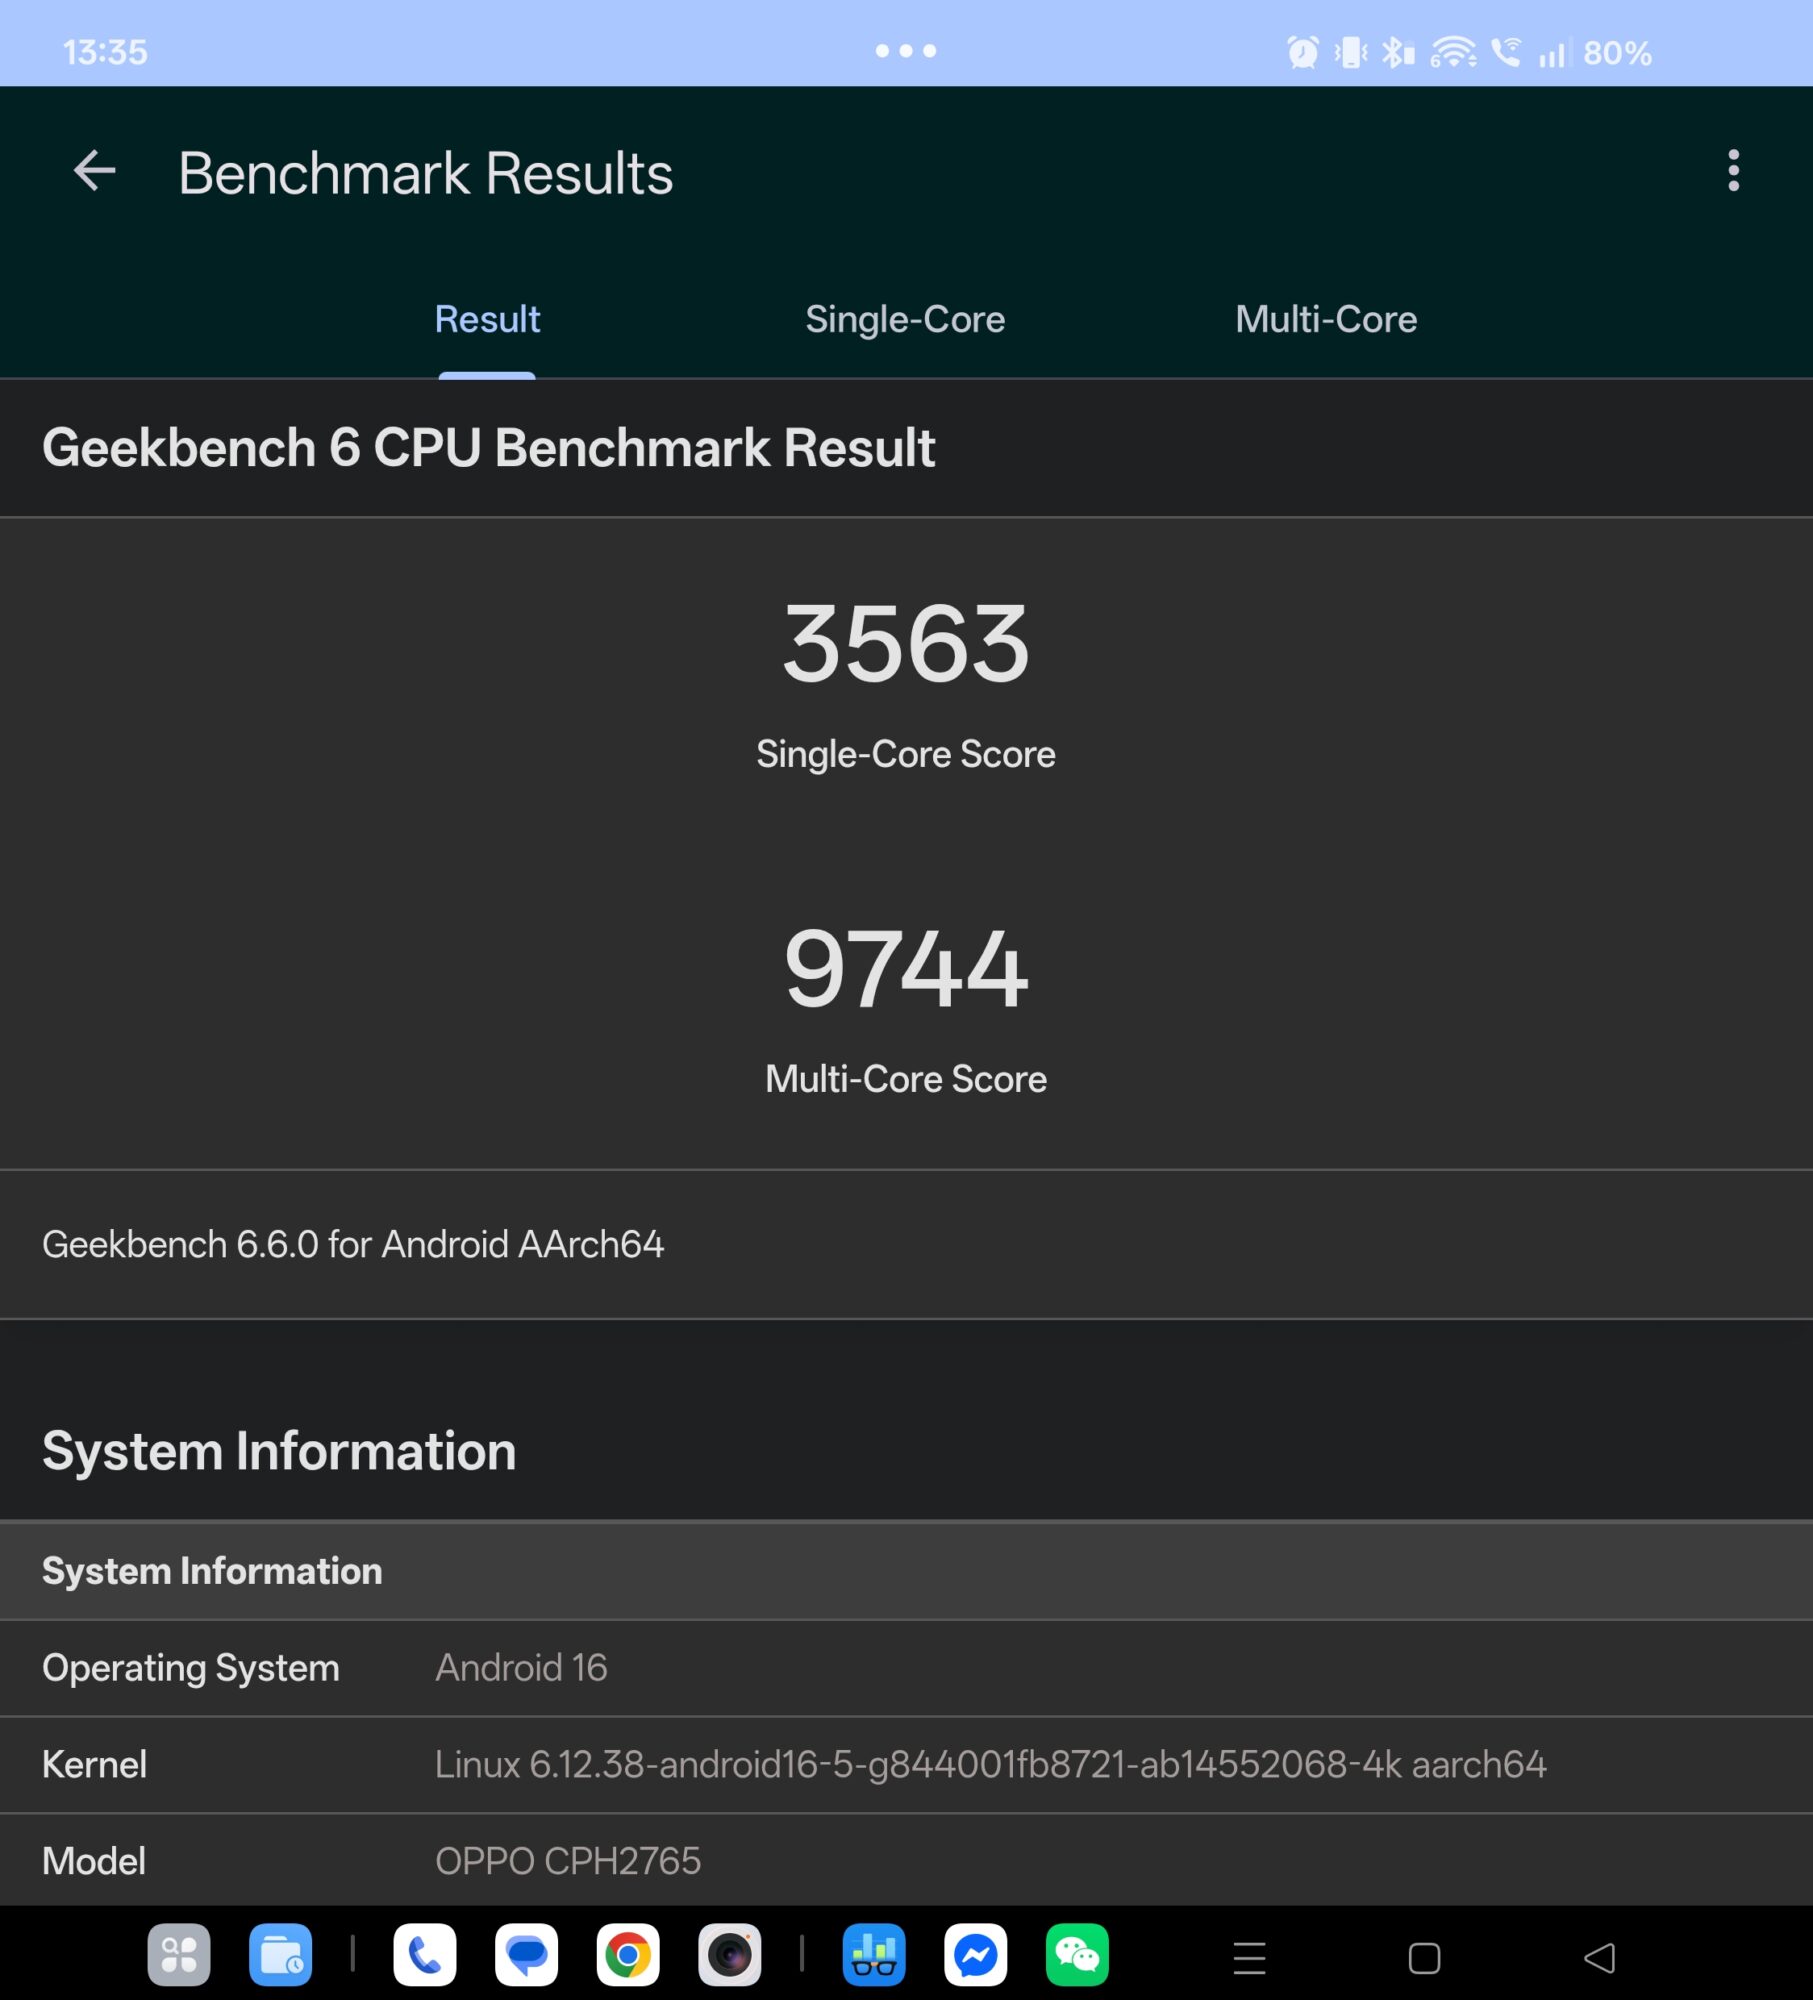Tap the Wi-Fi status icon
This screenshot has width=1813, height=2000.
[1453, 52]
